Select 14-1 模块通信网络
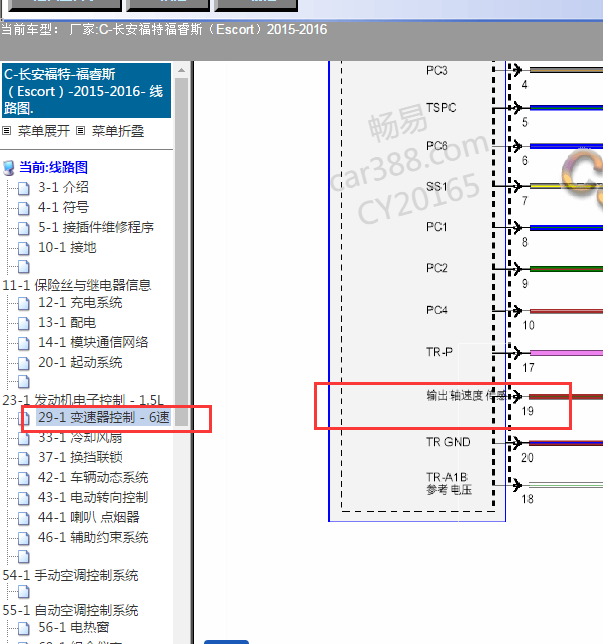This screenshot has width=603, height=644. pos(93,342)
